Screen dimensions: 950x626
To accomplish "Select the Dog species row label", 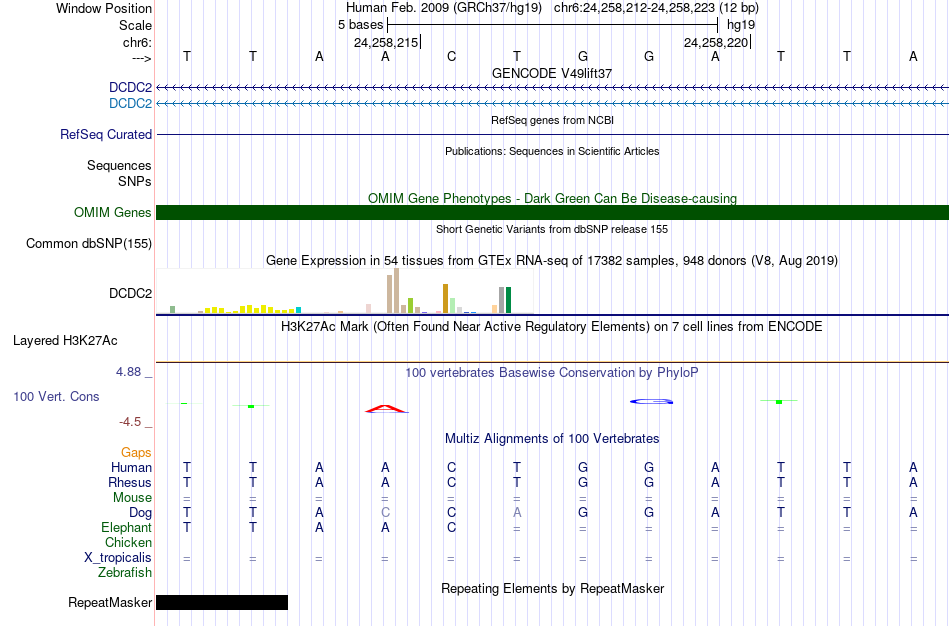I will 141,513.
